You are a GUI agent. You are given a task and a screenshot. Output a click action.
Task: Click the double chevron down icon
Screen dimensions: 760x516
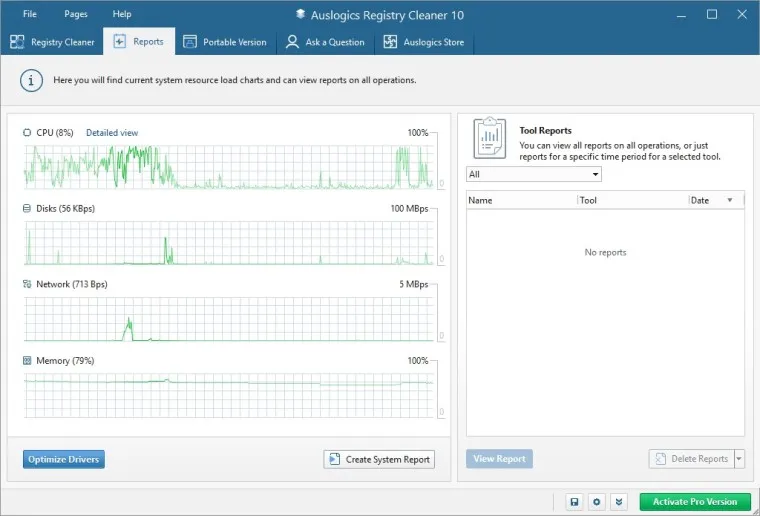pos(619,502)
